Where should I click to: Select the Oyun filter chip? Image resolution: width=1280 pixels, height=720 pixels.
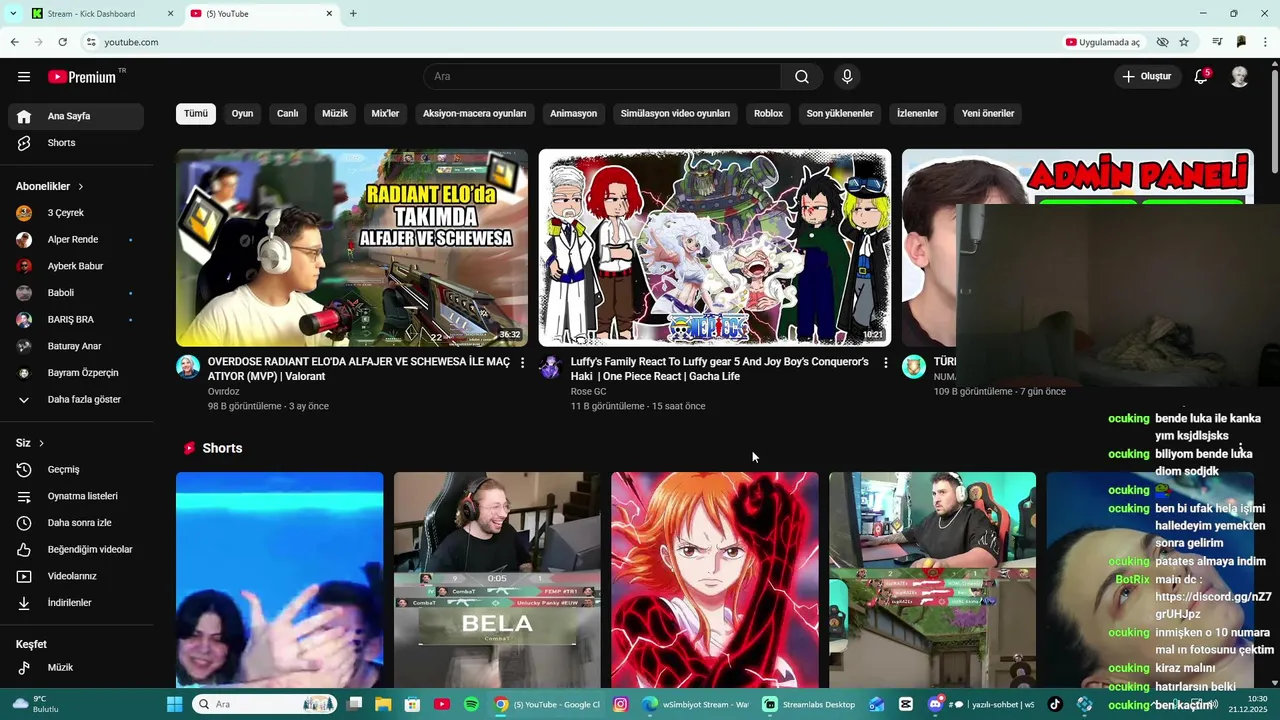pos(242,113)
